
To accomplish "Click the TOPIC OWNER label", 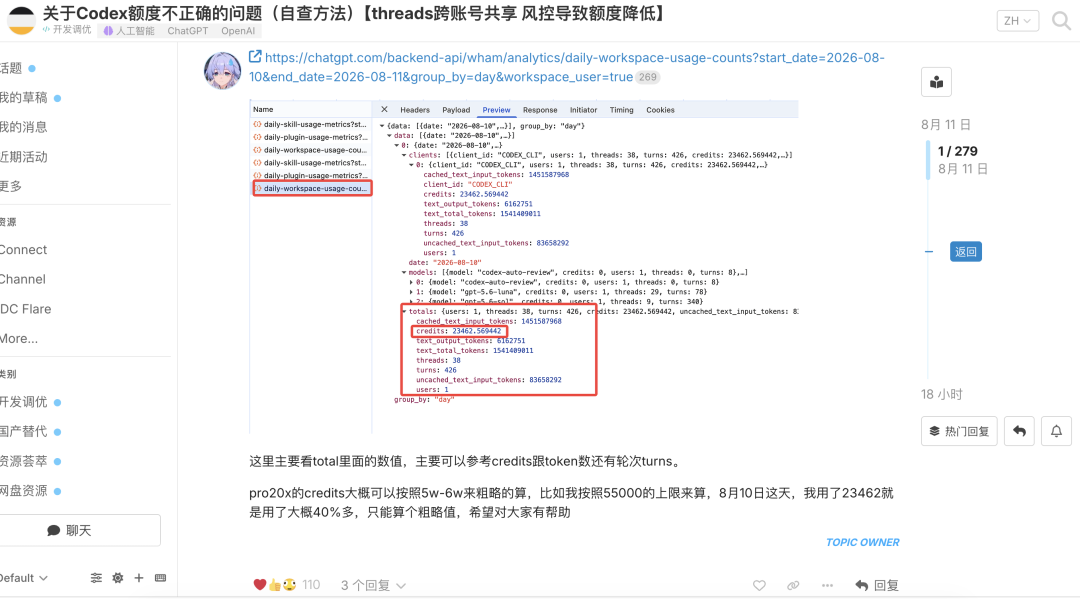I will coord(862,543).
